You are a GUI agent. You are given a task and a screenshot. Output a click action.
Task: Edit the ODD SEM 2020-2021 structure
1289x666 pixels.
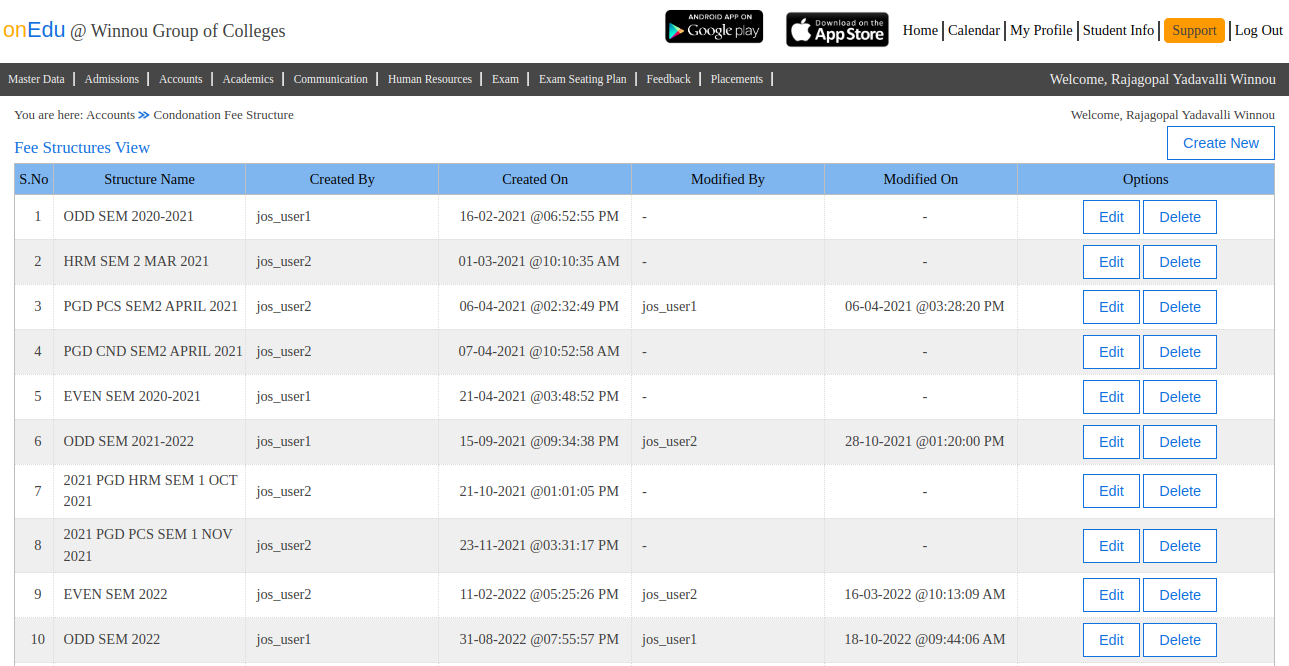tap(1111, 217)
